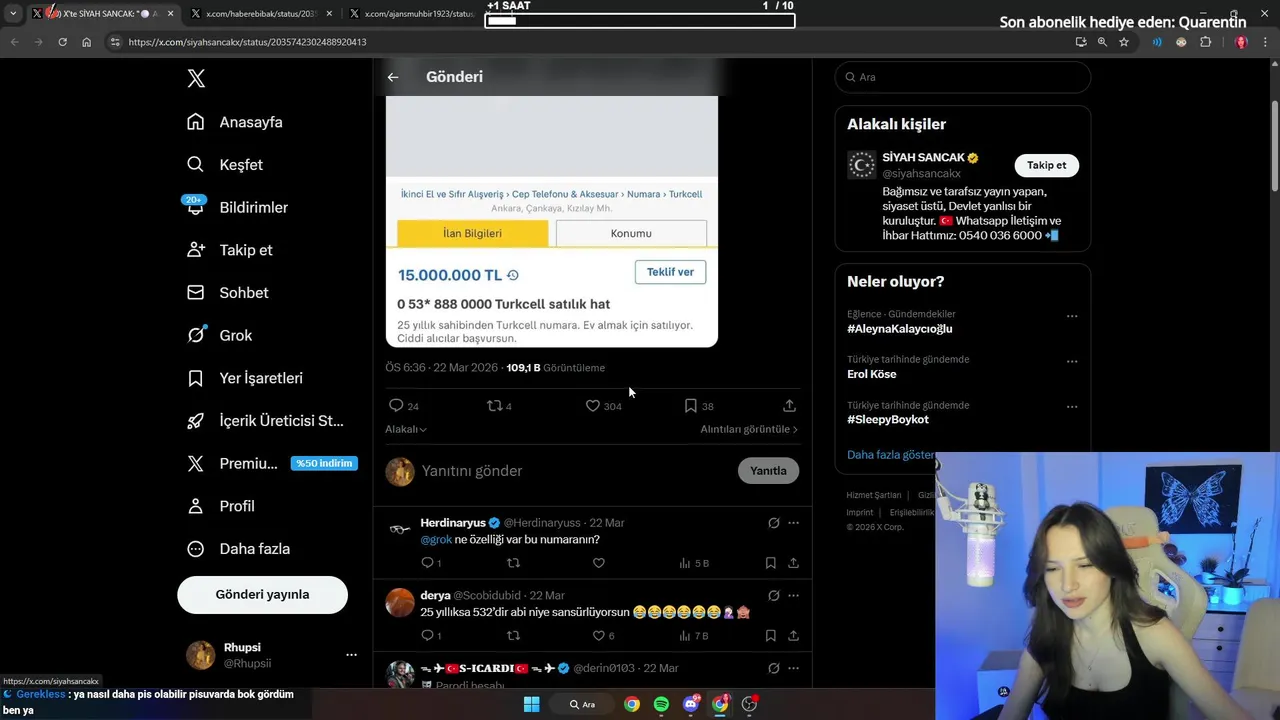Open more options on derya reply
The height and width of the screenshot is (720, 1280).
(x=793, y=595)
